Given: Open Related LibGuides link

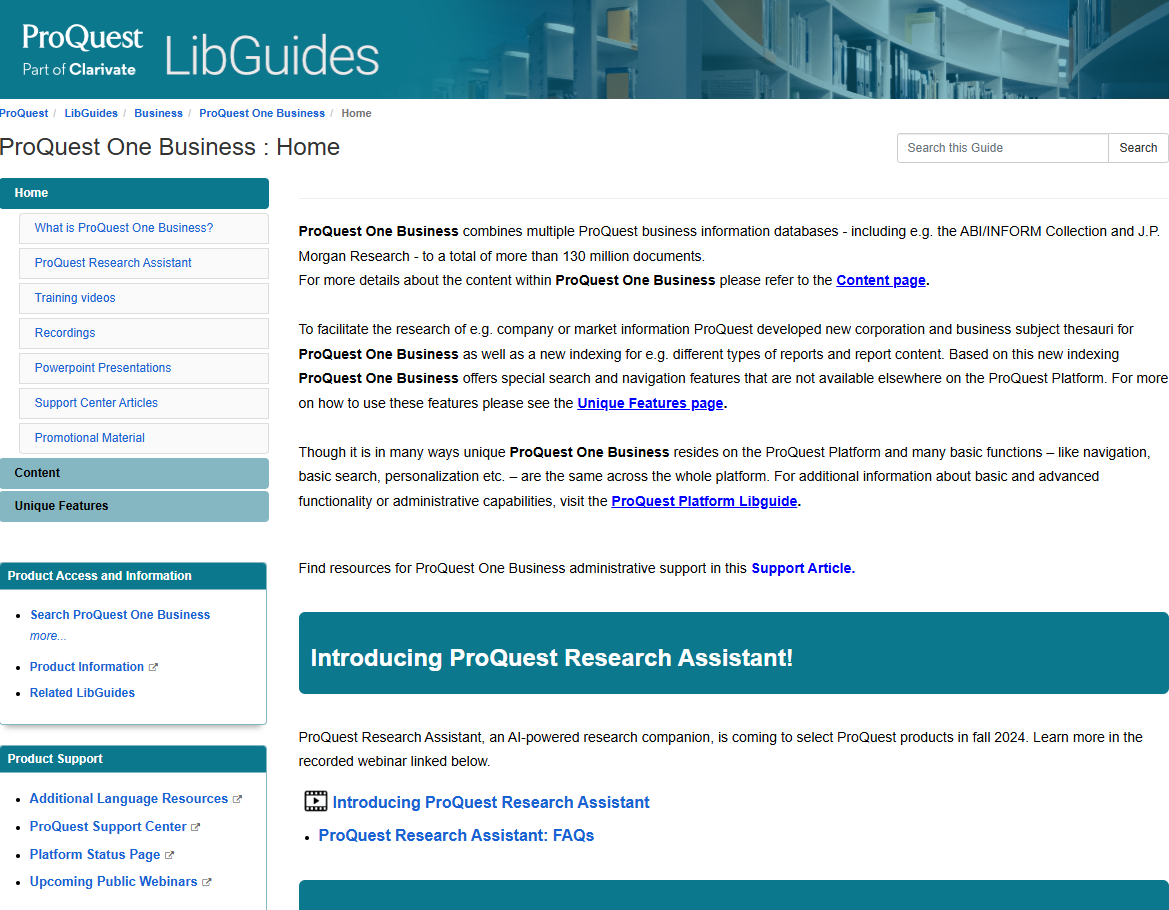Looking at the screenshot, I should [82, 693].
